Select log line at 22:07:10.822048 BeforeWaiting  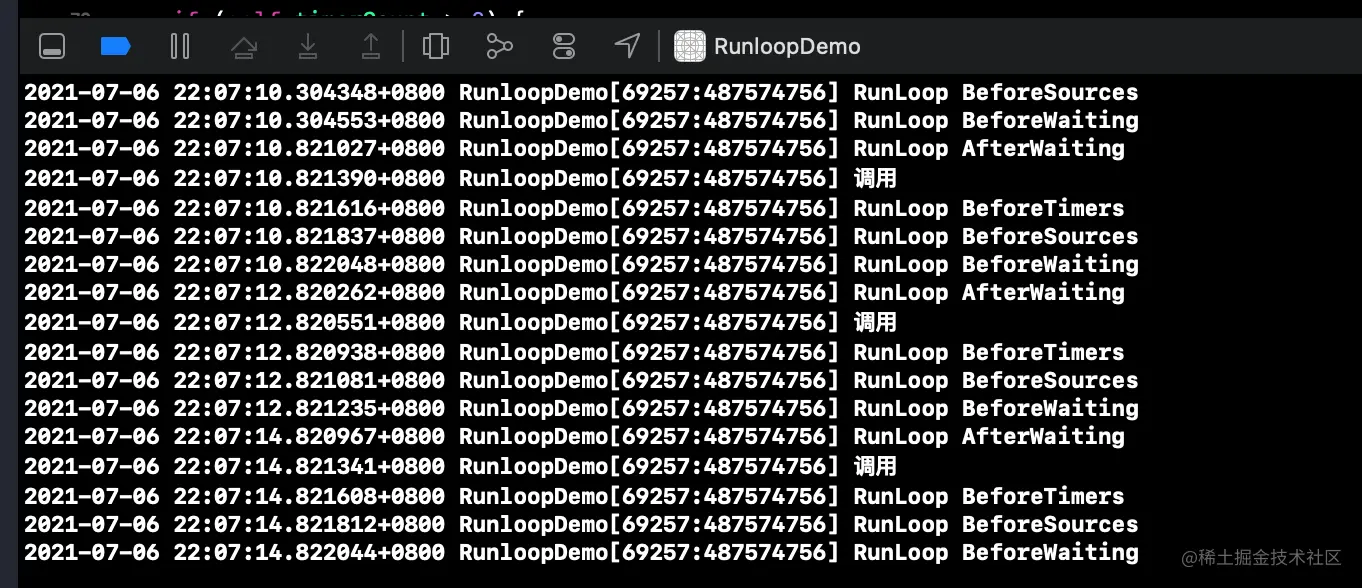point(581,265)
